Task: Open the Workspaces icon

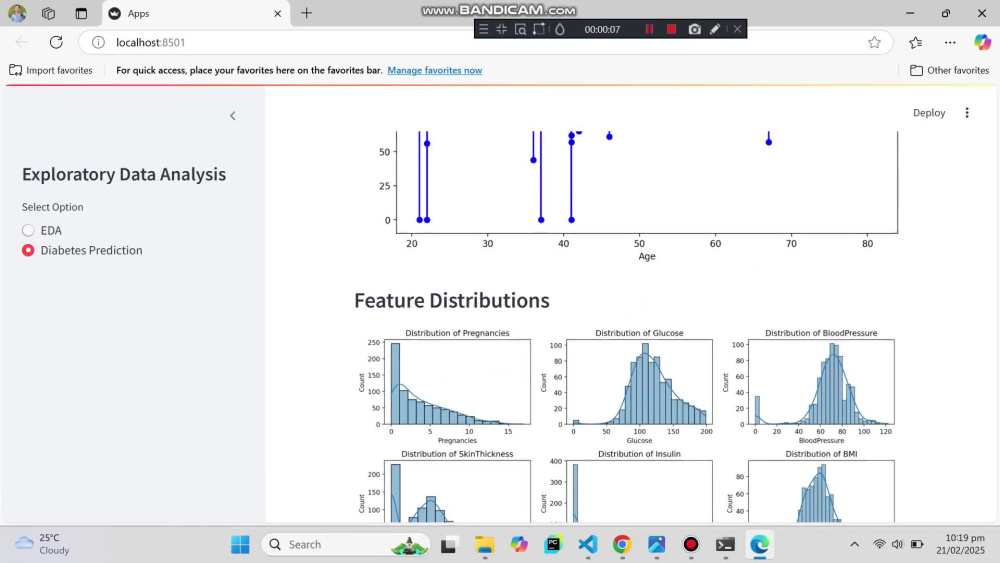Action: [x=48, y=13]
